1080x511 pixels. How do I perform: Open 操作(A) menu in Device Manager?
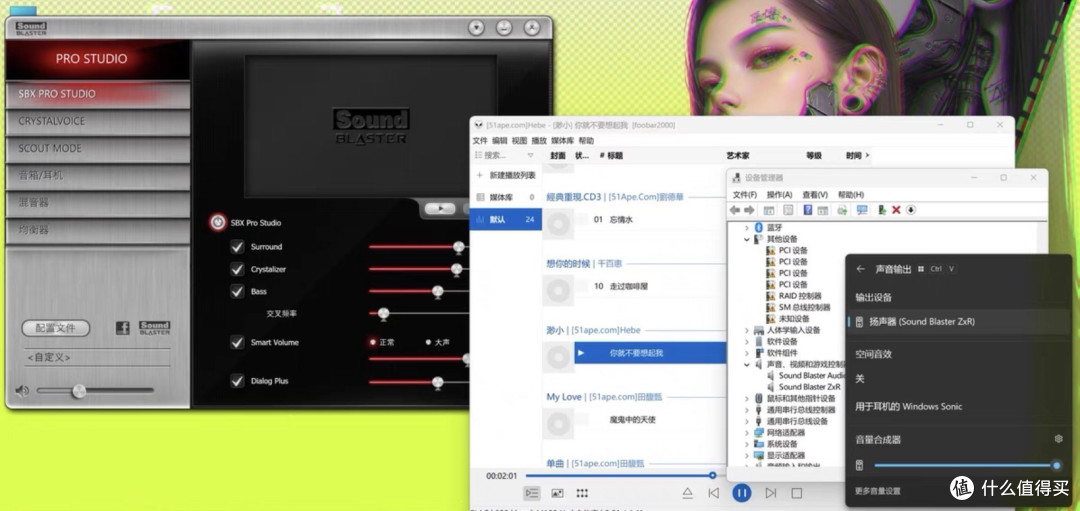pos(779,195)
